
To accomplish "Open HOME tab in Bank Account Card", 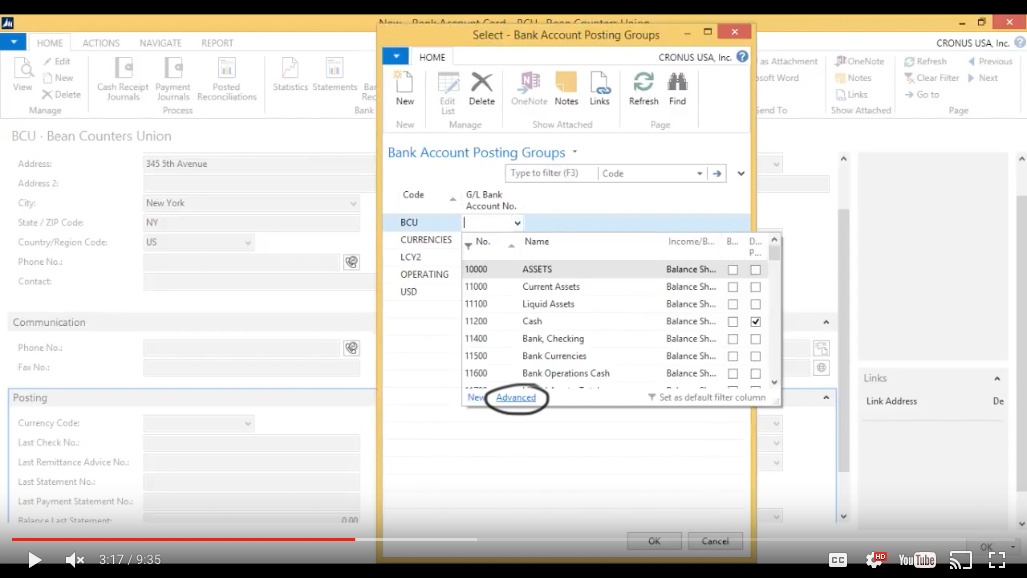I will click(x=50, y=43).
